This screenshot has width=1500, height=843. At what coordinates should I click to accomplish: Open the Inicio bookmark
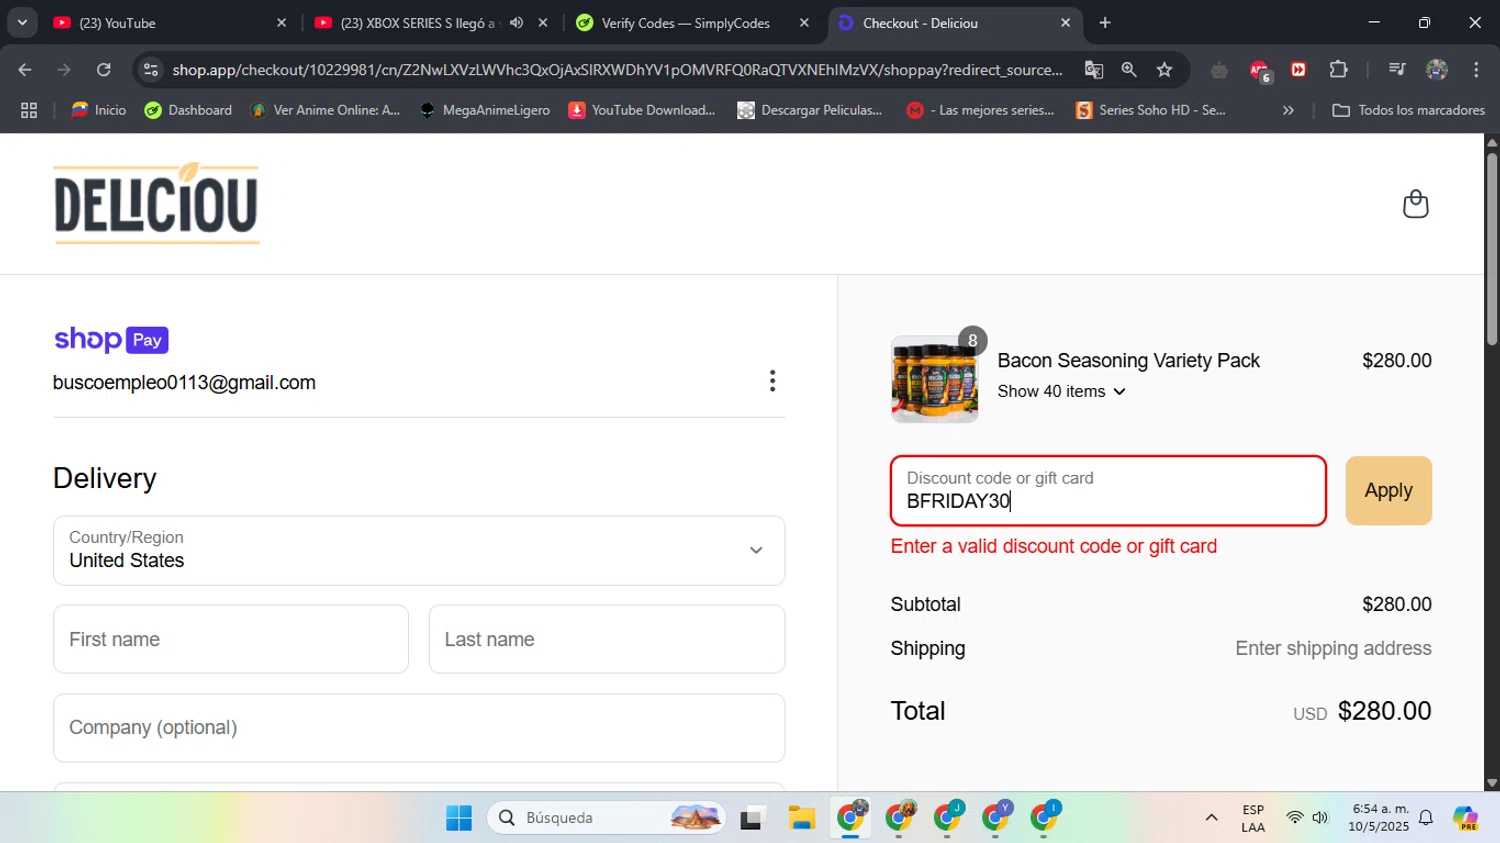click(x=98, y=110)
